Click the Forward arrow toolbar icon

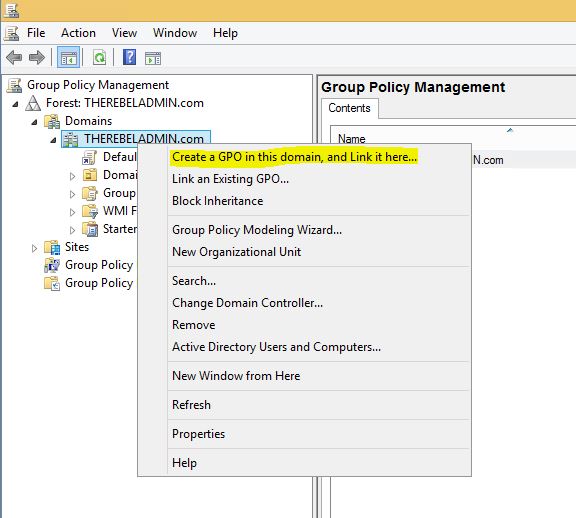click(37, 58)
